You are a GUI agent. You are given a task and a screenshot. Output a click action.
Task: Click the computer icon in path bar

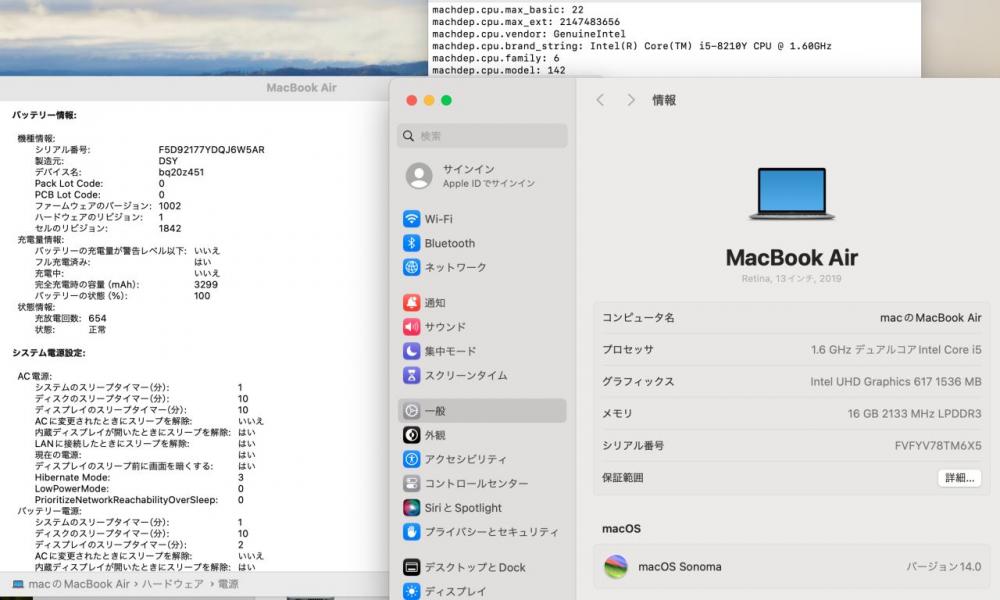point(18,584)
